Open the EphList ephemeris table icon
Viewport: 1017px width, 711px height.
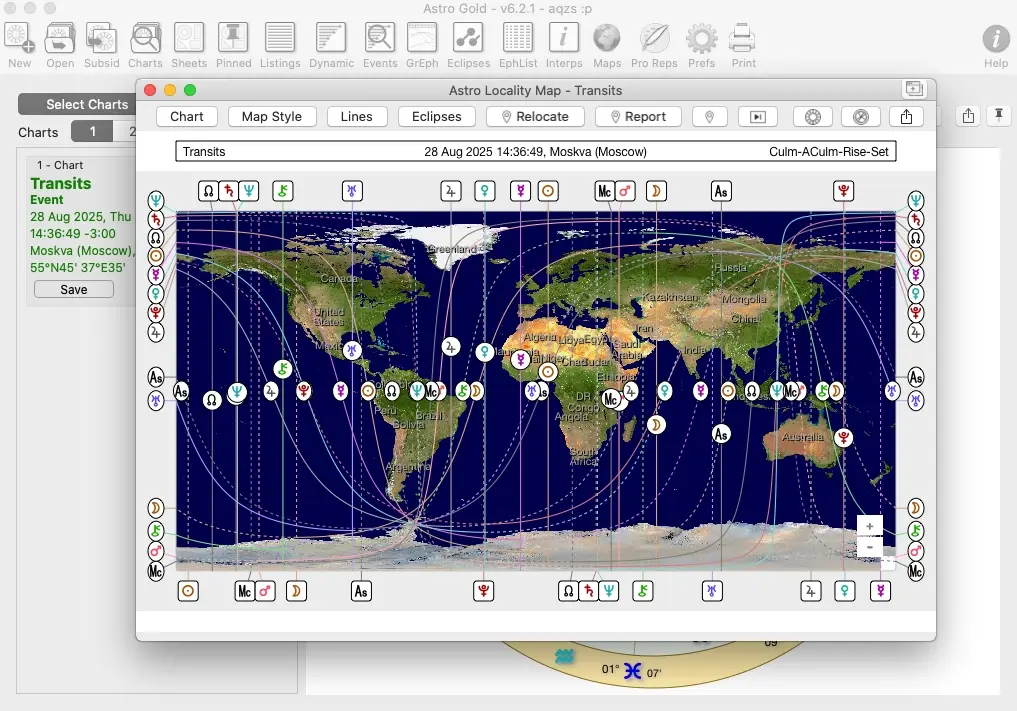coord(518,45)
